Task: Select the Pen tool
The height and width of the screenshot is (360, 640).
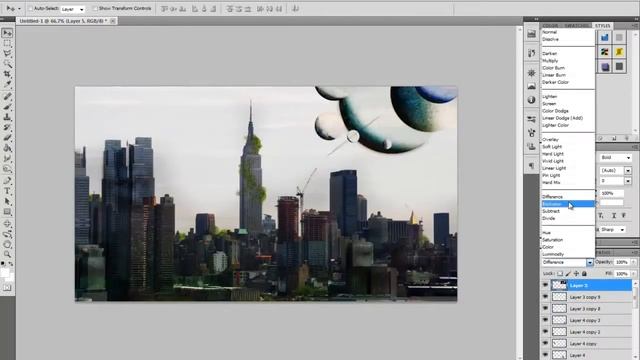Action: coord(7,181)
